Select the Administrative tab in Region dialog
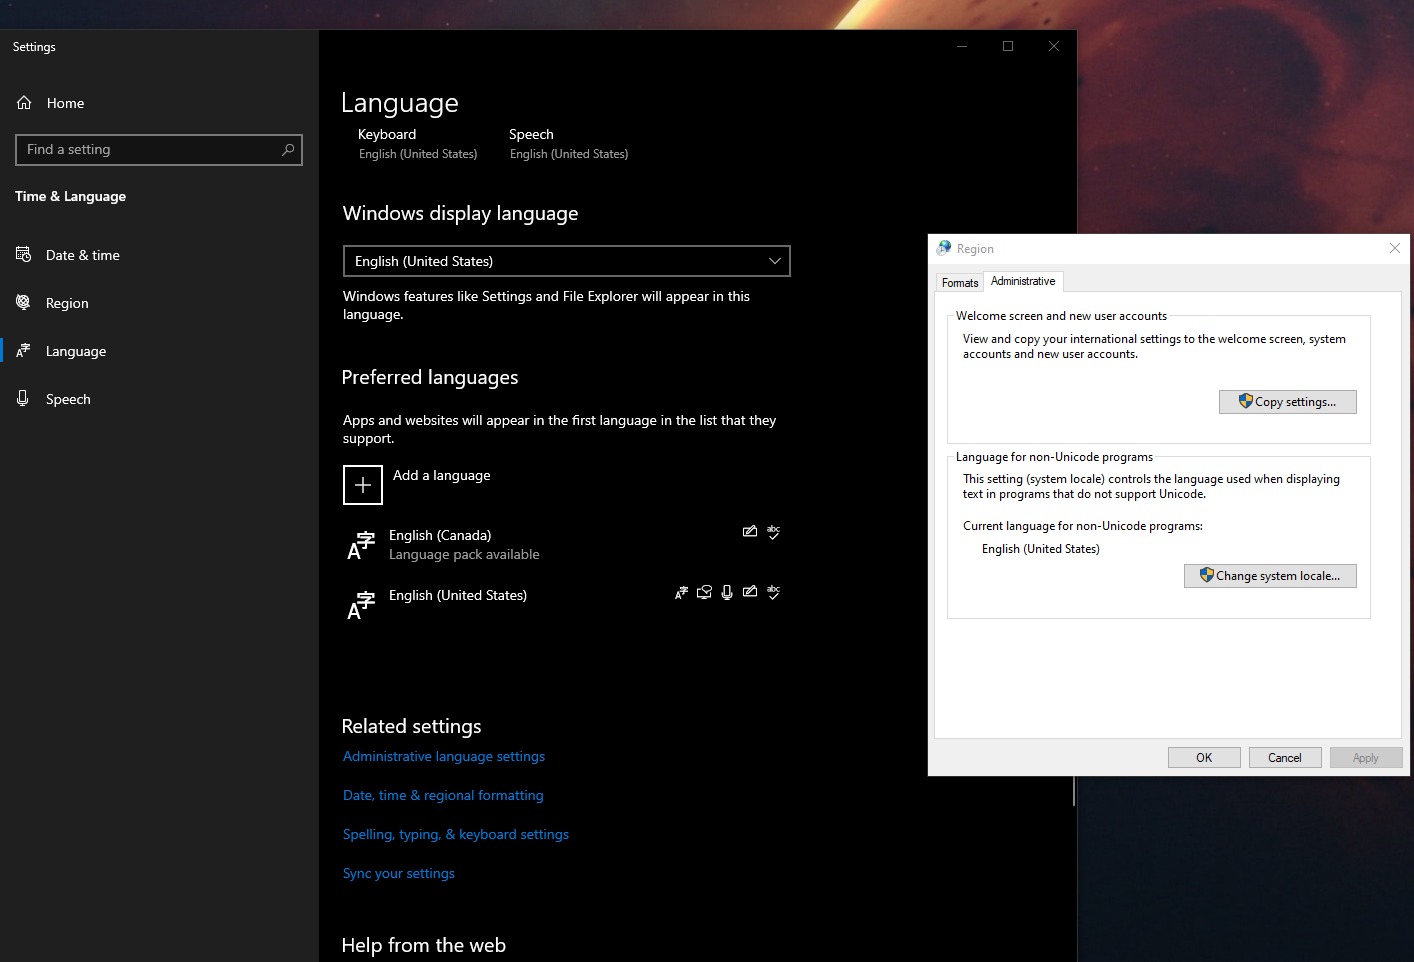 click(x=1023, y=281)
